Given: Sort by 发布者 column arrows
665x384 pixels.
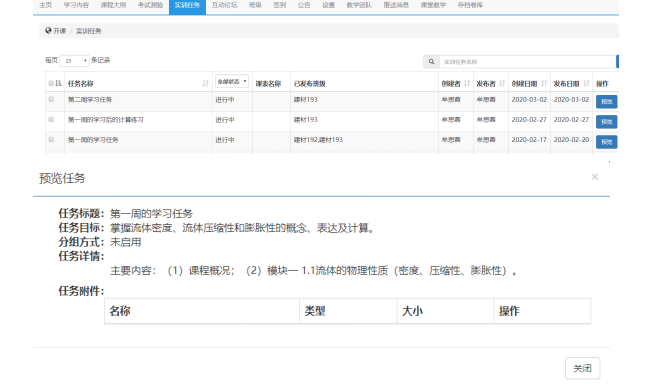Looking at the screenshot, I should (x=502, y=83).
